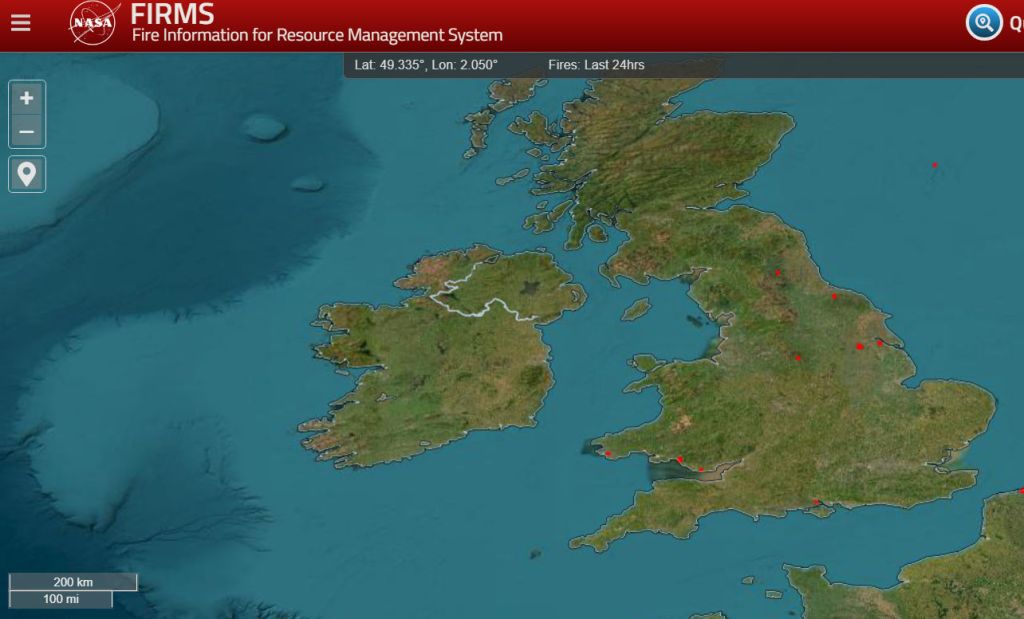Click the location pin marker button
This screenshot has width=1024, height=619.
[x=27, y=174]
